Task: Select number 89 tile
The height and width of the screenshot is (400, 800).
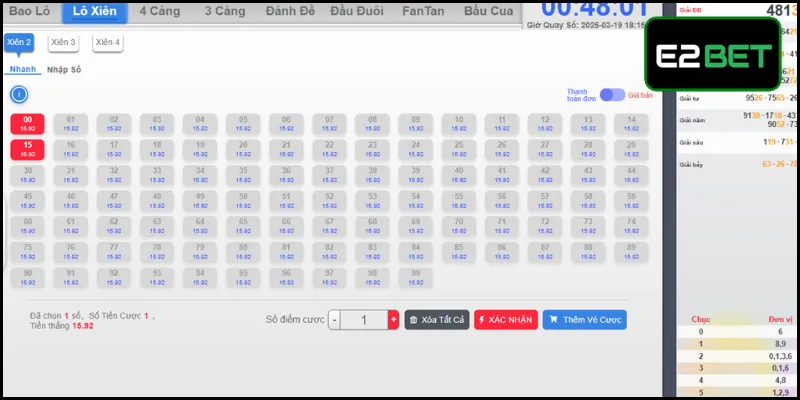Action: pos(631,252)
